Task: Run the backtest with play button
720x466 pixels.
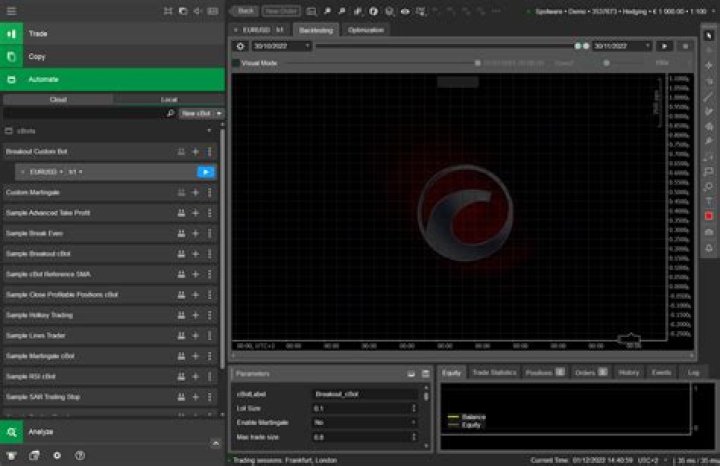Action: (664, 46)
